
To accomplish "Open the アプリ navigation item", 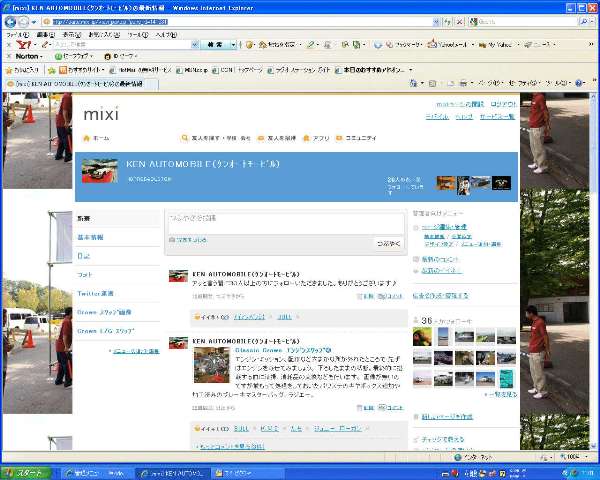I will (316, 138).
